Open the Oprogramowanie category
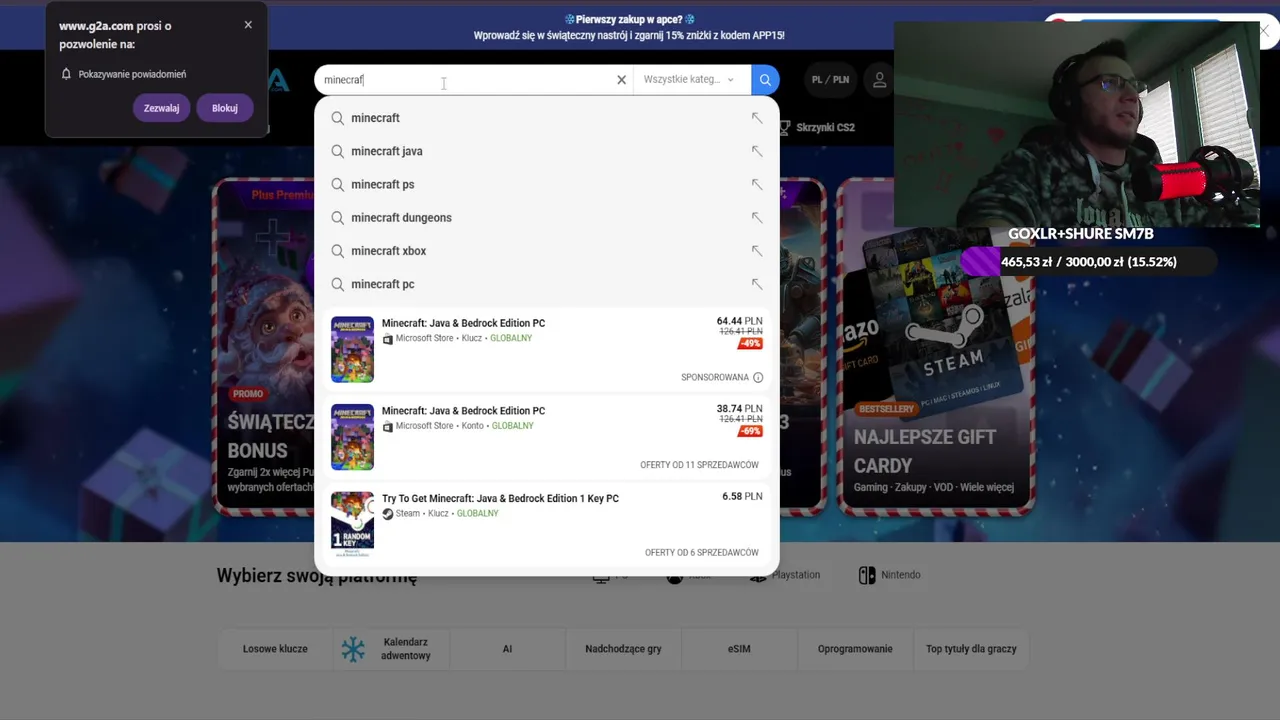The image size is (1280, 720). pyautogui.click(x=855, y=649)
